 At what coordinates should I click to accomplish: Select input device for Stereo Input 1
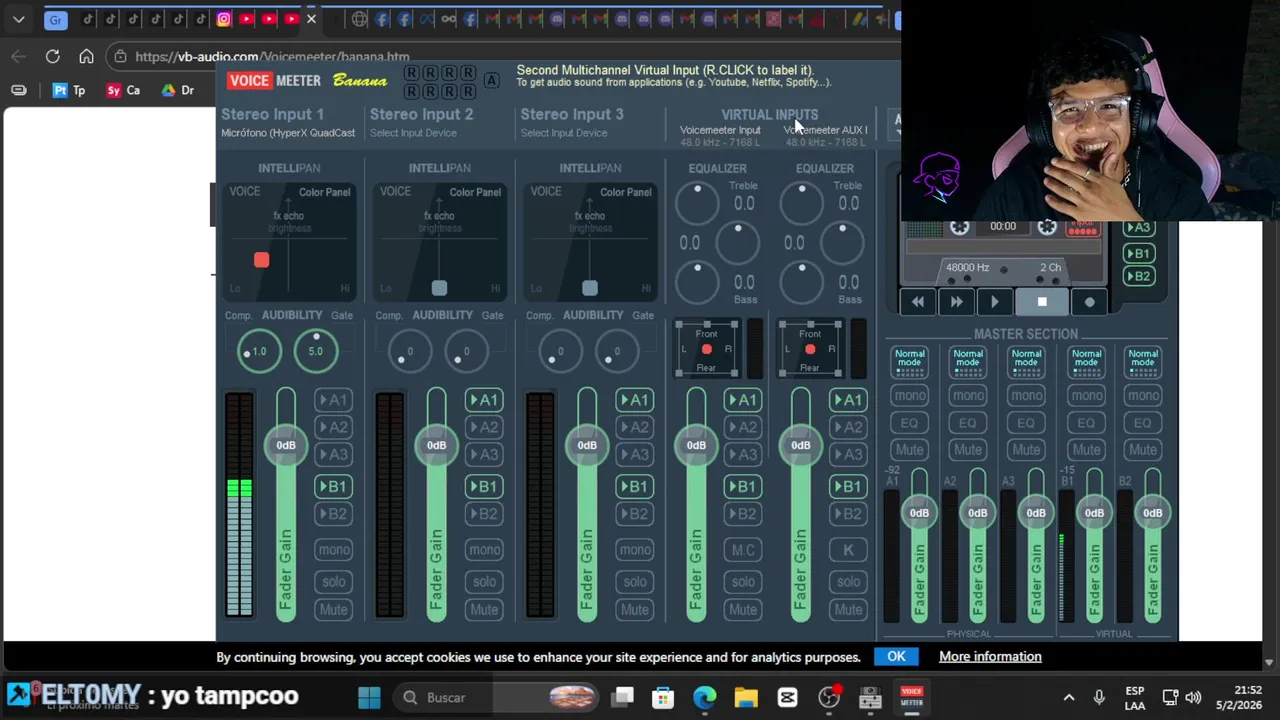[288, 133]
